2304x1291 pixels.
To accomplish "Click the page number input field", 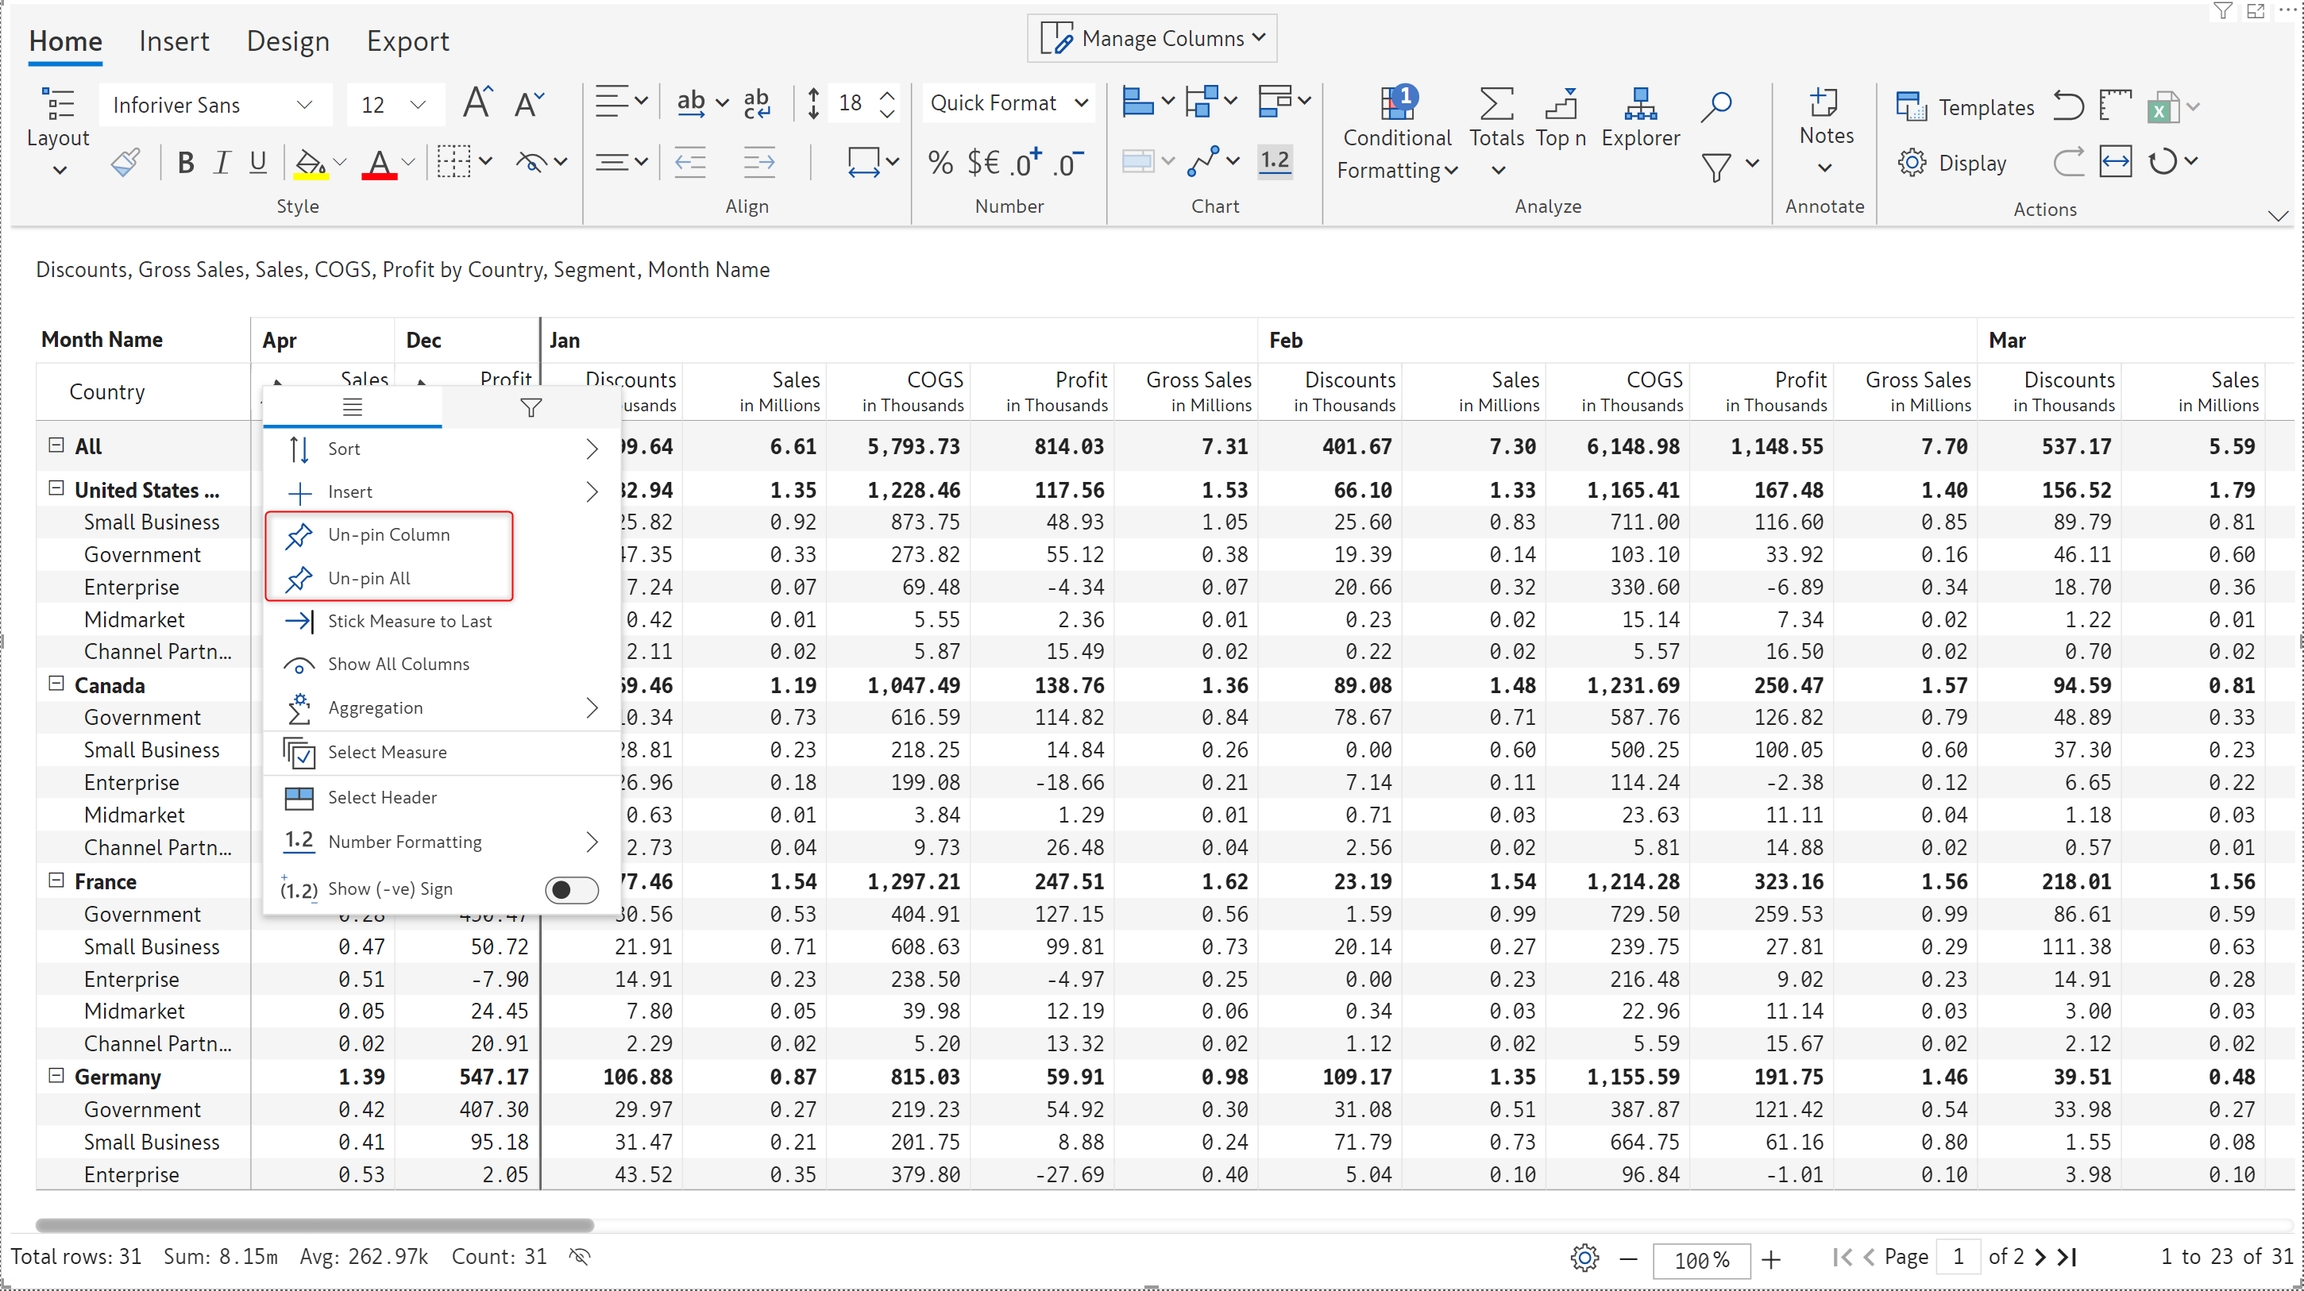I will click(1957, 1257).
